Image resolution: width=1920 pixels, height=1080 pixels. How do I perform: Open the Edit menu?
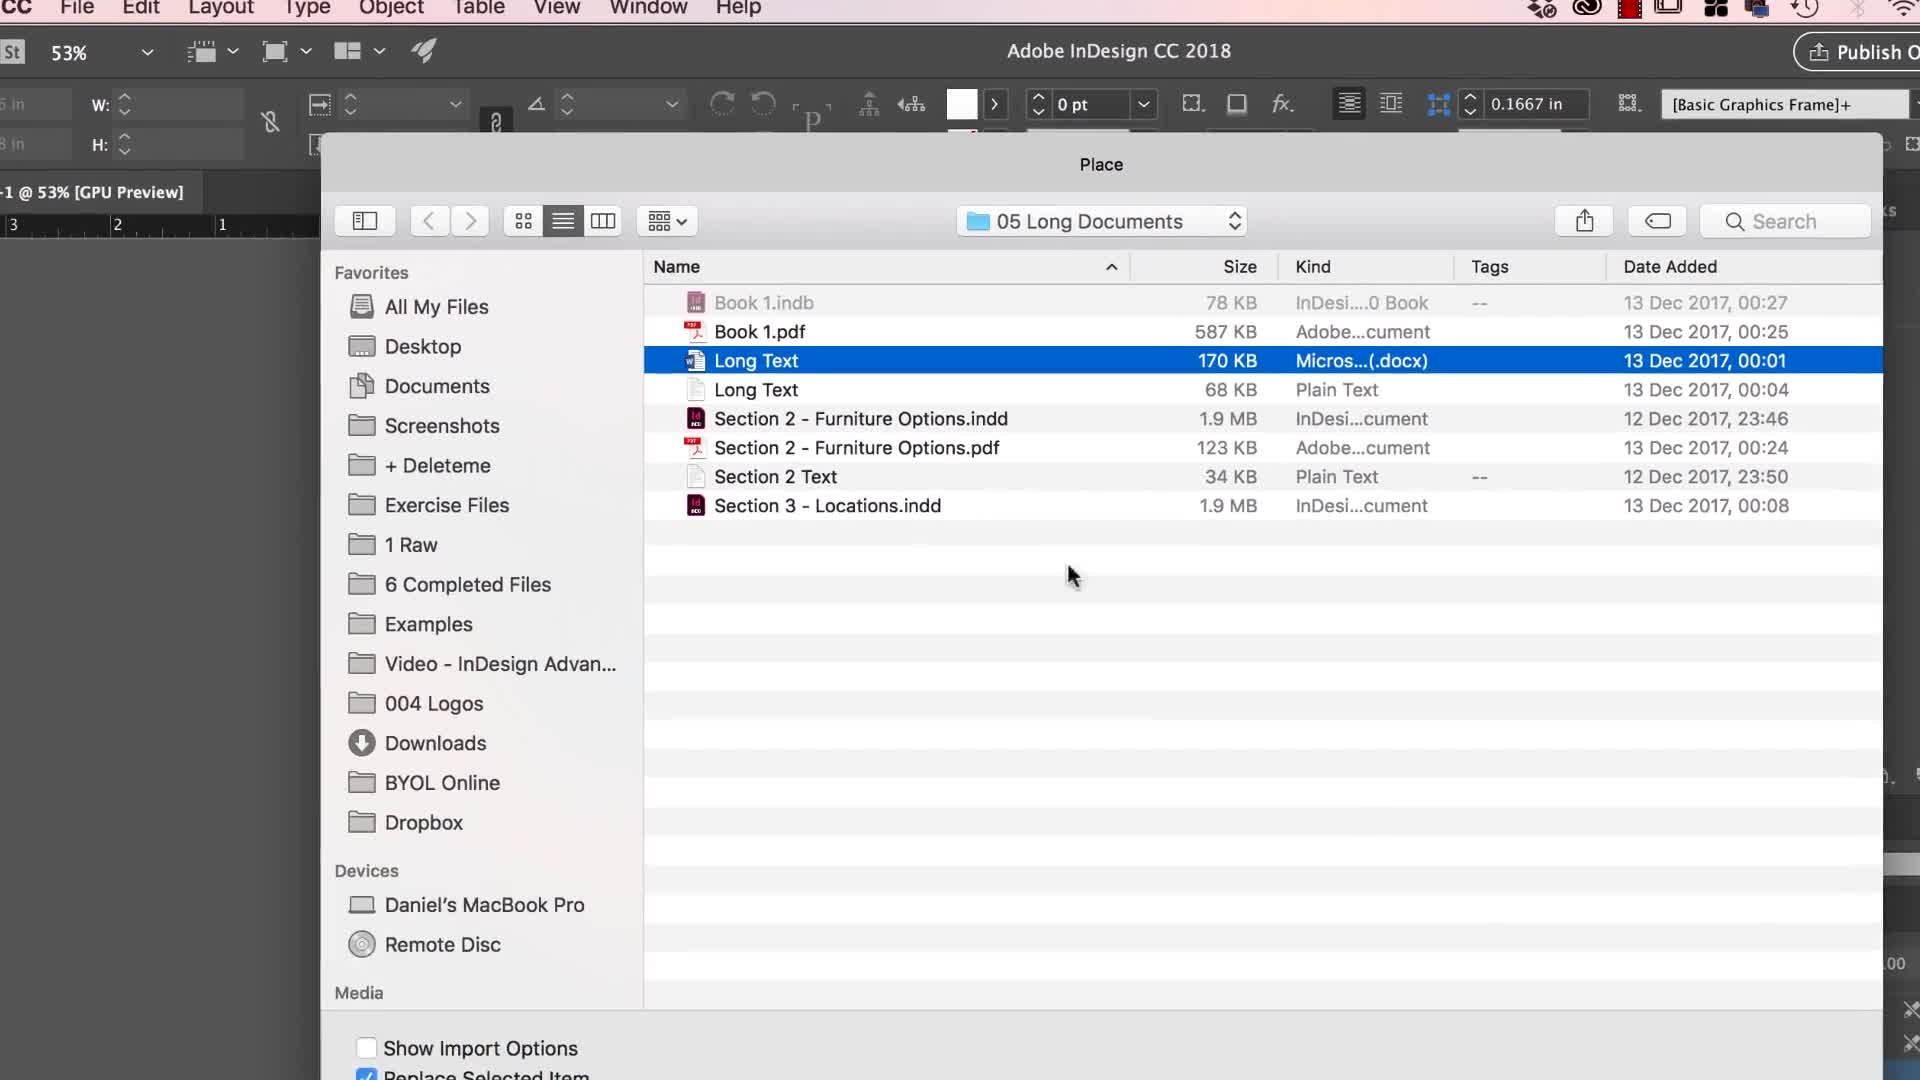pos(141,8)
